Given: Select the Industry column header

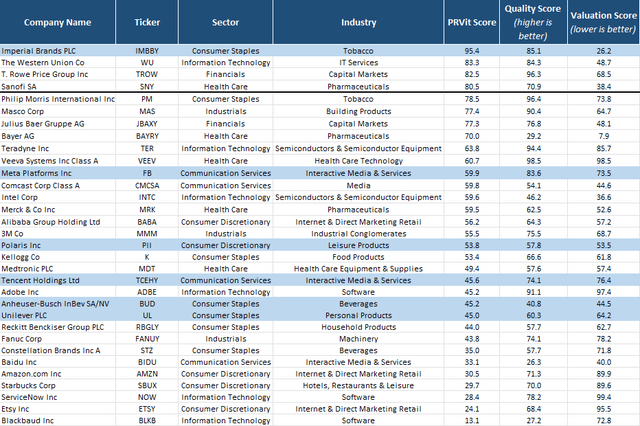Looking at the screenshot, I should (358, 22).
